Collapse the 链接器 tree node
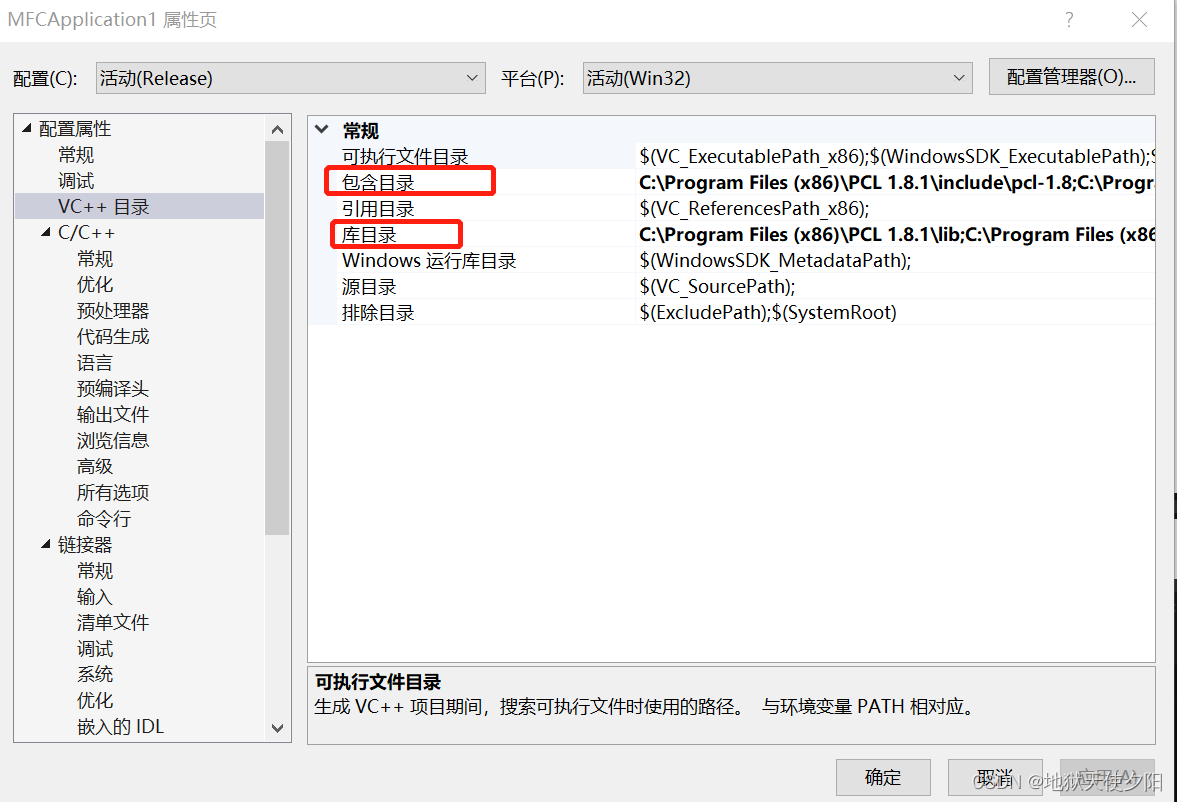 (44, 544)
